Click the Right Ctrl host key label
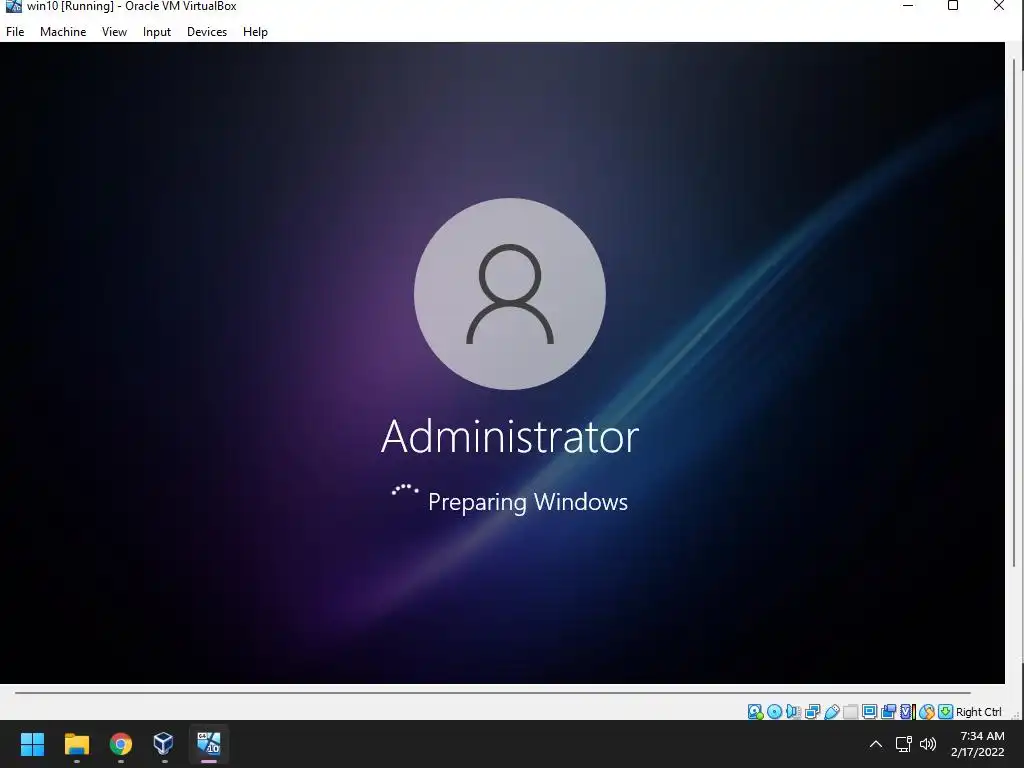Screen dimensions: 1024x768 point(978,712)
